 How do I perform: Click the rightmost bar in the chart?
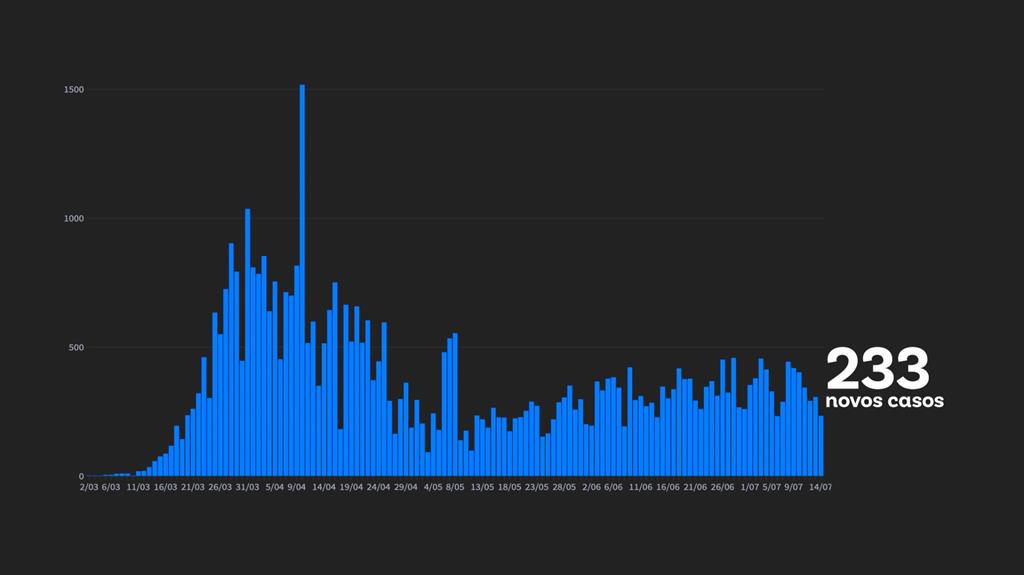(821, 446)
